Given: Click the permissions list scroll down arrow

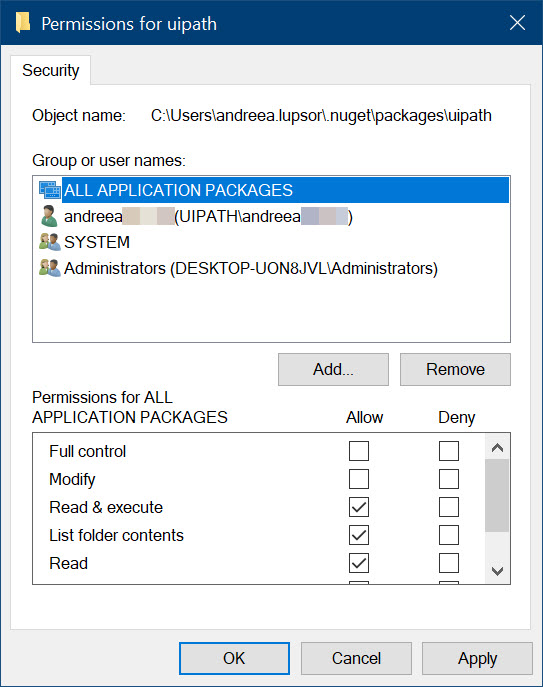Looking at the screenshot, I should click(497, 570).
